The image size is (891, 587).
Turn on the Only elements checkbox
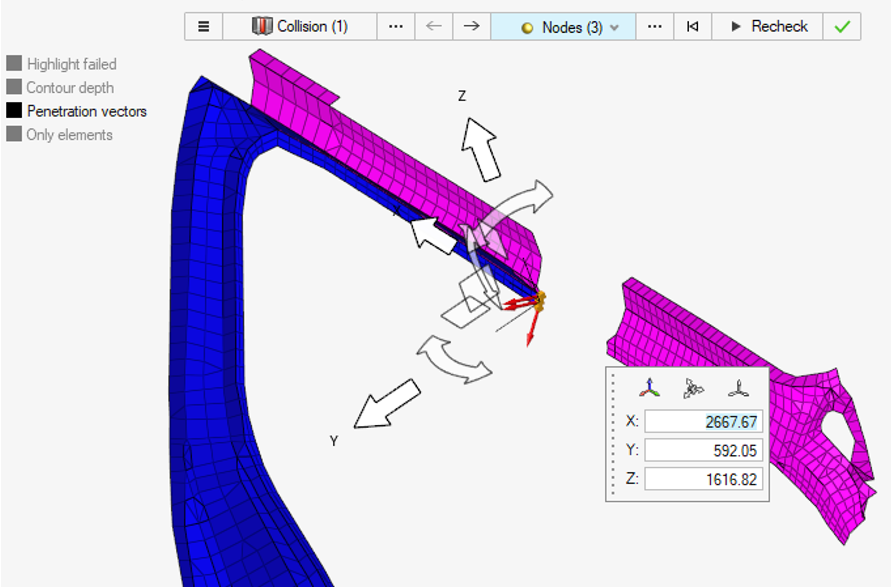[x=14, y=134]
